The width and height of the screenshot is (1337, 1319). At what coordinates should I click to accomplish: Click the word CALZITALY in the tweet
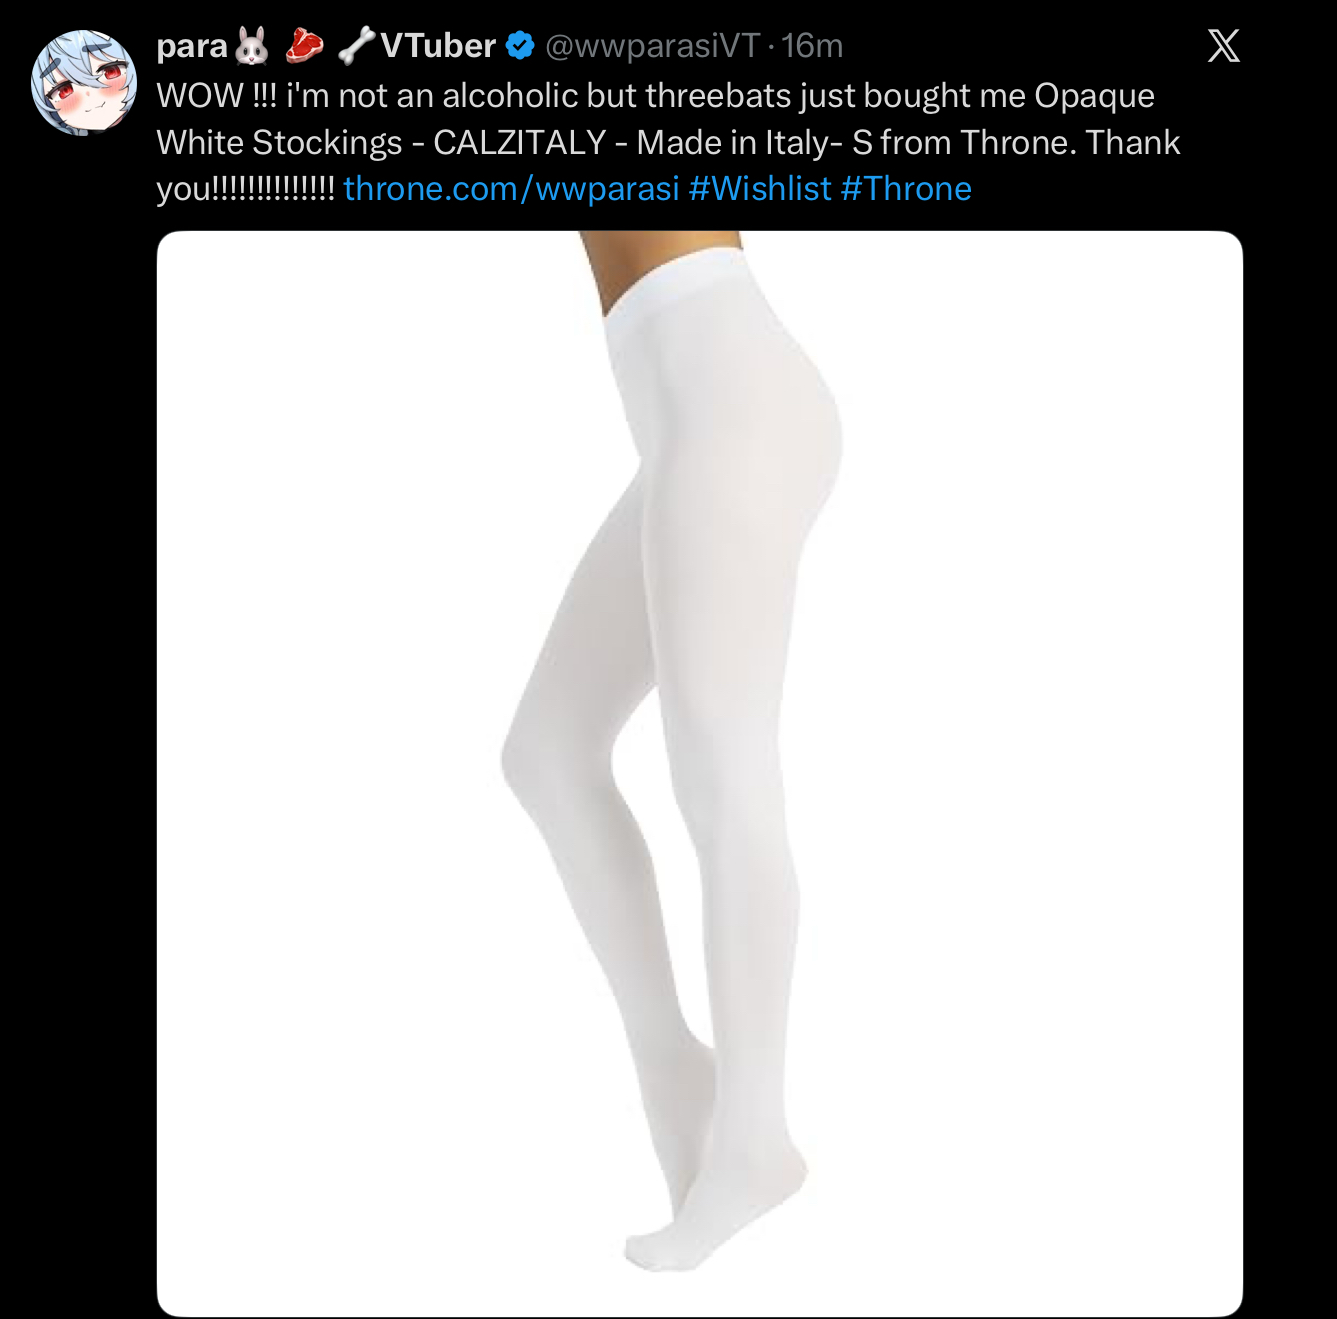click(520, 142)
